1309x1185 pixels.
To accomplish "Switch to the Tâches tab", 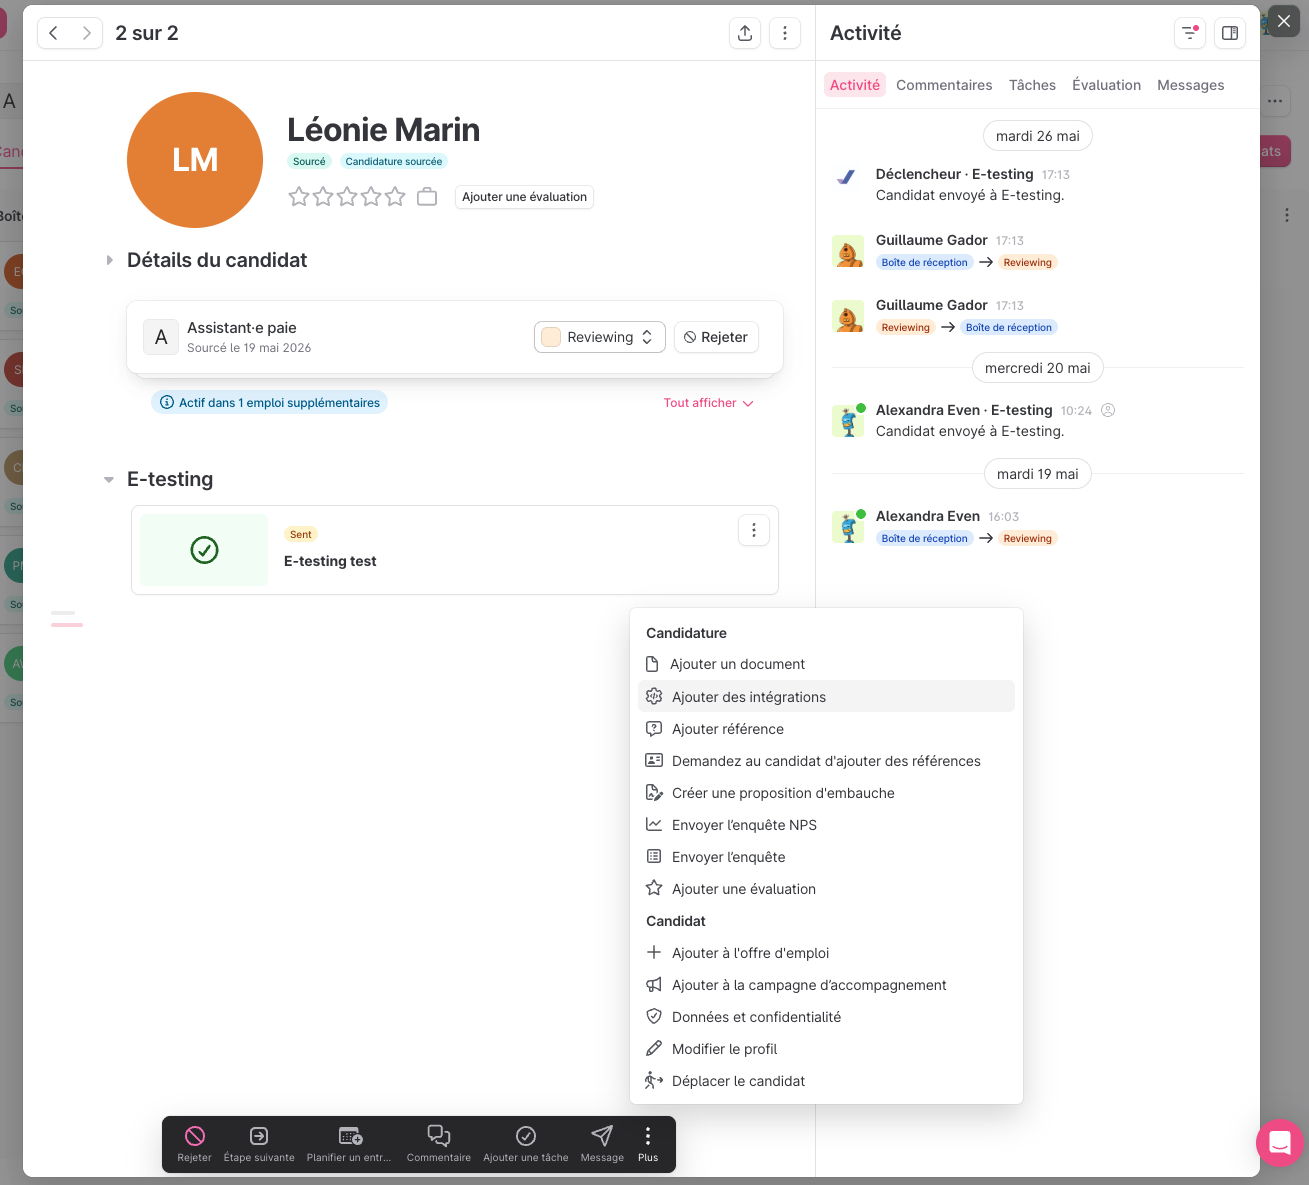I will (x=1032, y=85).
